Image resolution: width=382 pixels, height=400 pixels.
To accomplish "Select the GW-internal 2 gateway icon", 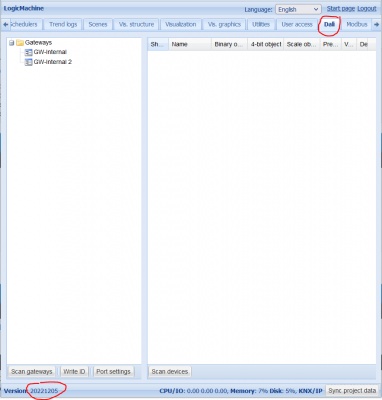I will (29, 62).
